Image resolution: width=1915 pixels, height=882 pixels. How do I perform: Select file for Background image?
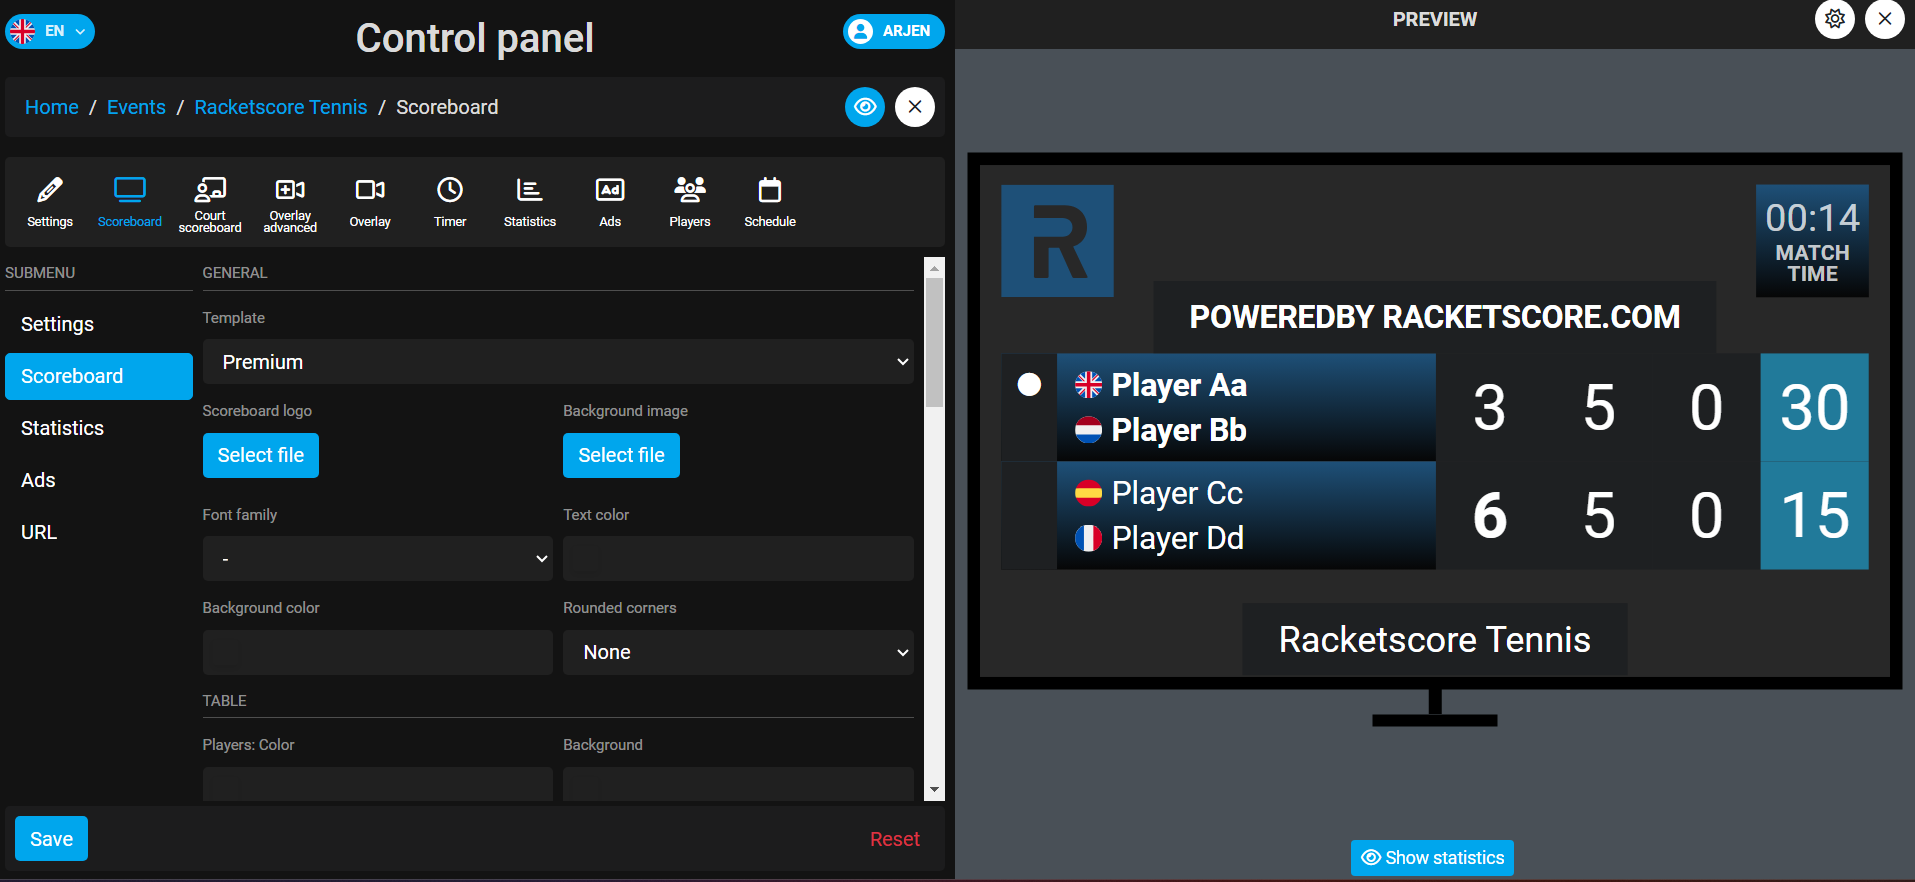click(x=621, y=455)
